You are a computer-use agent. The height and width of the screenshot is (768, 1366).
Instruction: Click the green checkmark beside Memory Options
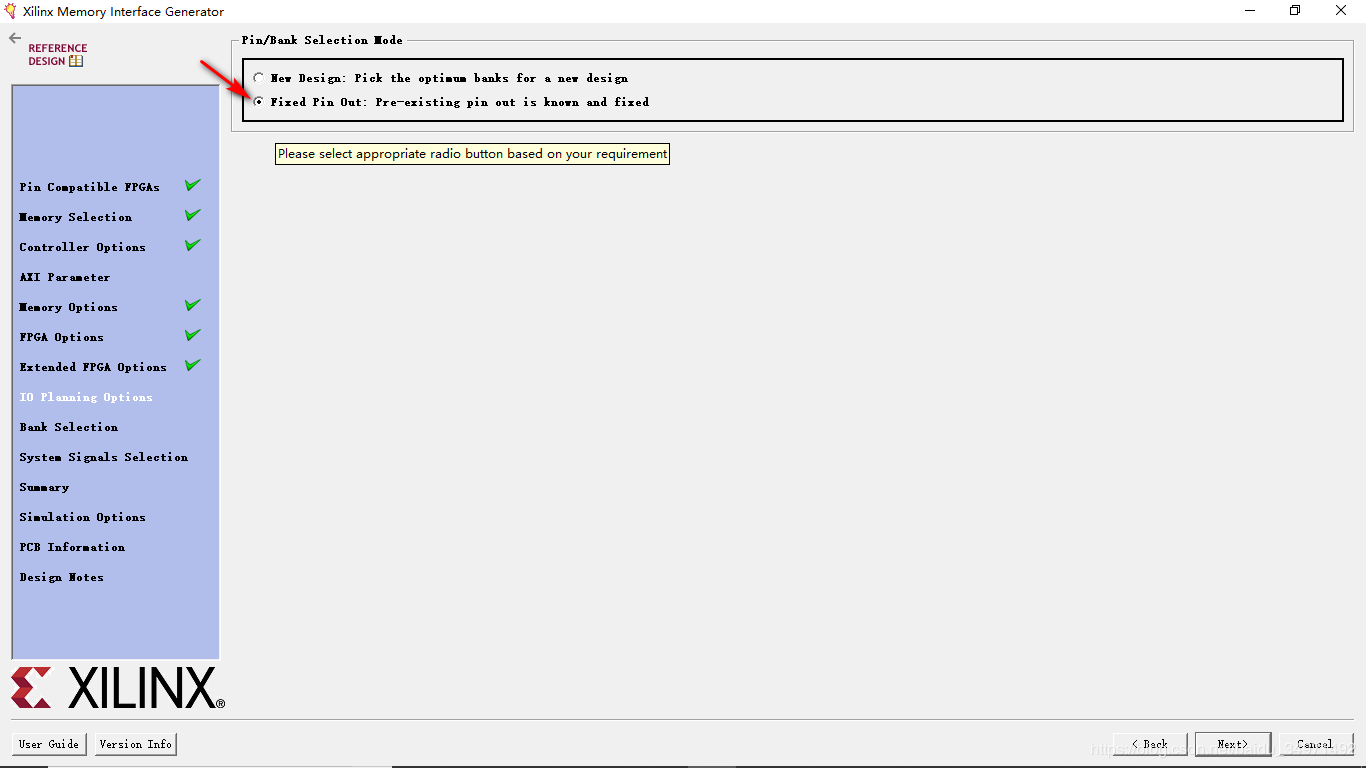tap(193, 305)
